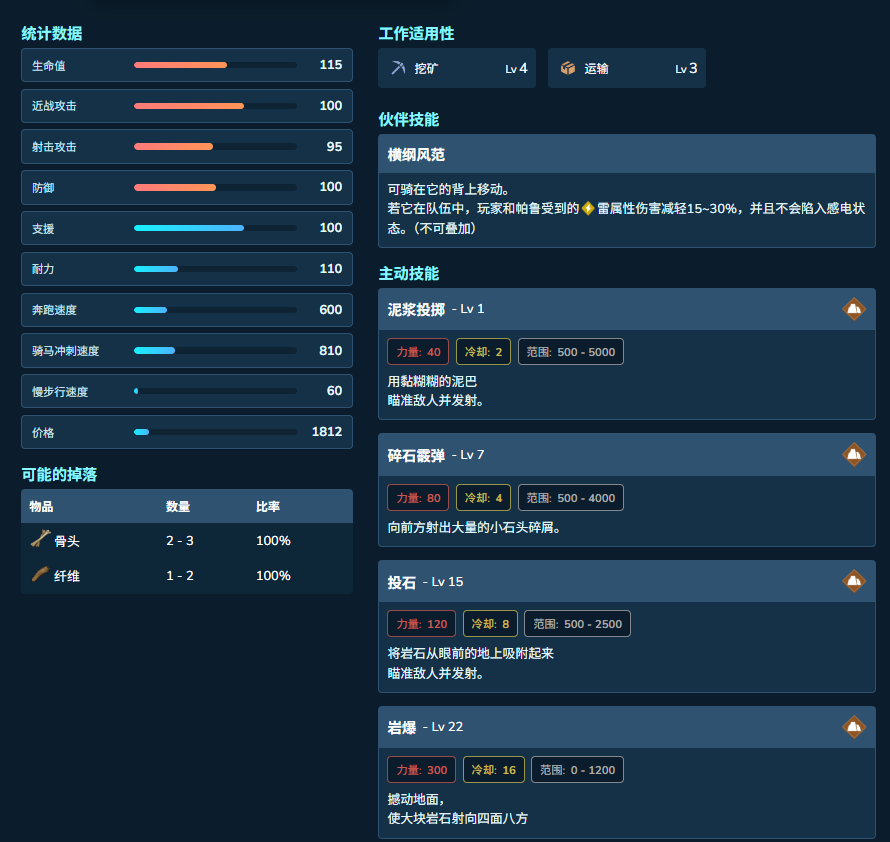Open the 投石 skill title
The height and width of the screenshot is (842, 890).
pyautogui.click(x=402, y=583)
